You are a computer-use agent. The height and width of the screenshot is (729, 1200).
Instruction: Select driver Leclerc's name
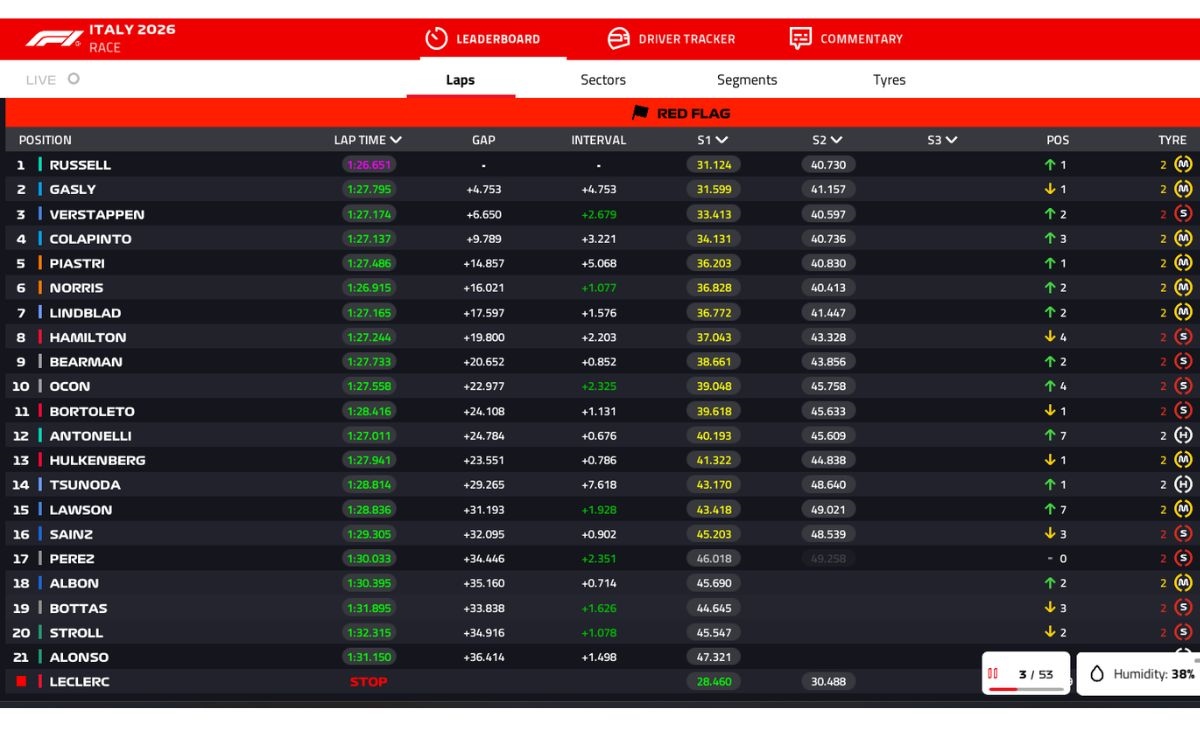click(x=79, y=681)
